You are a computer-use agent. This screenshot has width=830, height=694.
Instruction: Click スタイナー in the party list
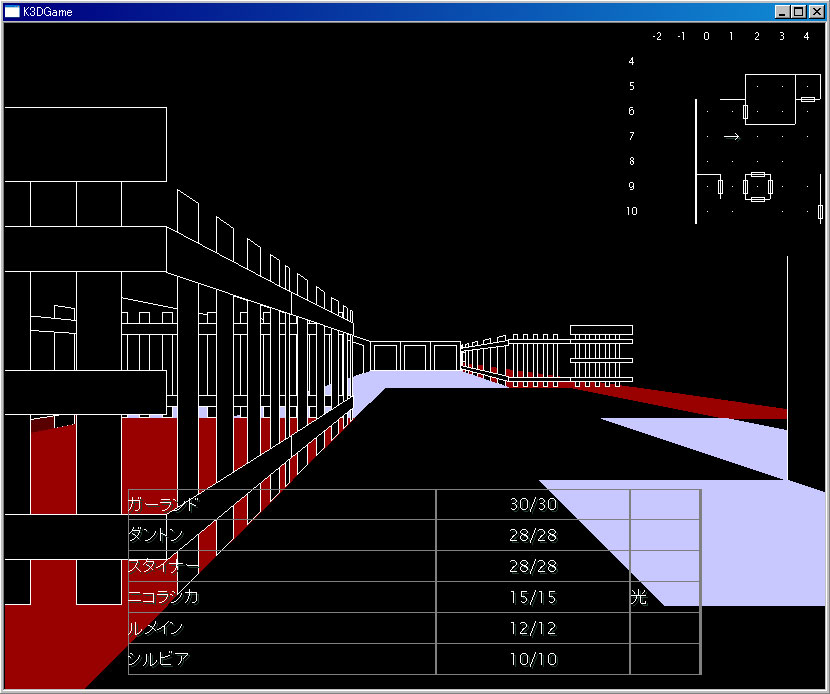point(164,566)
